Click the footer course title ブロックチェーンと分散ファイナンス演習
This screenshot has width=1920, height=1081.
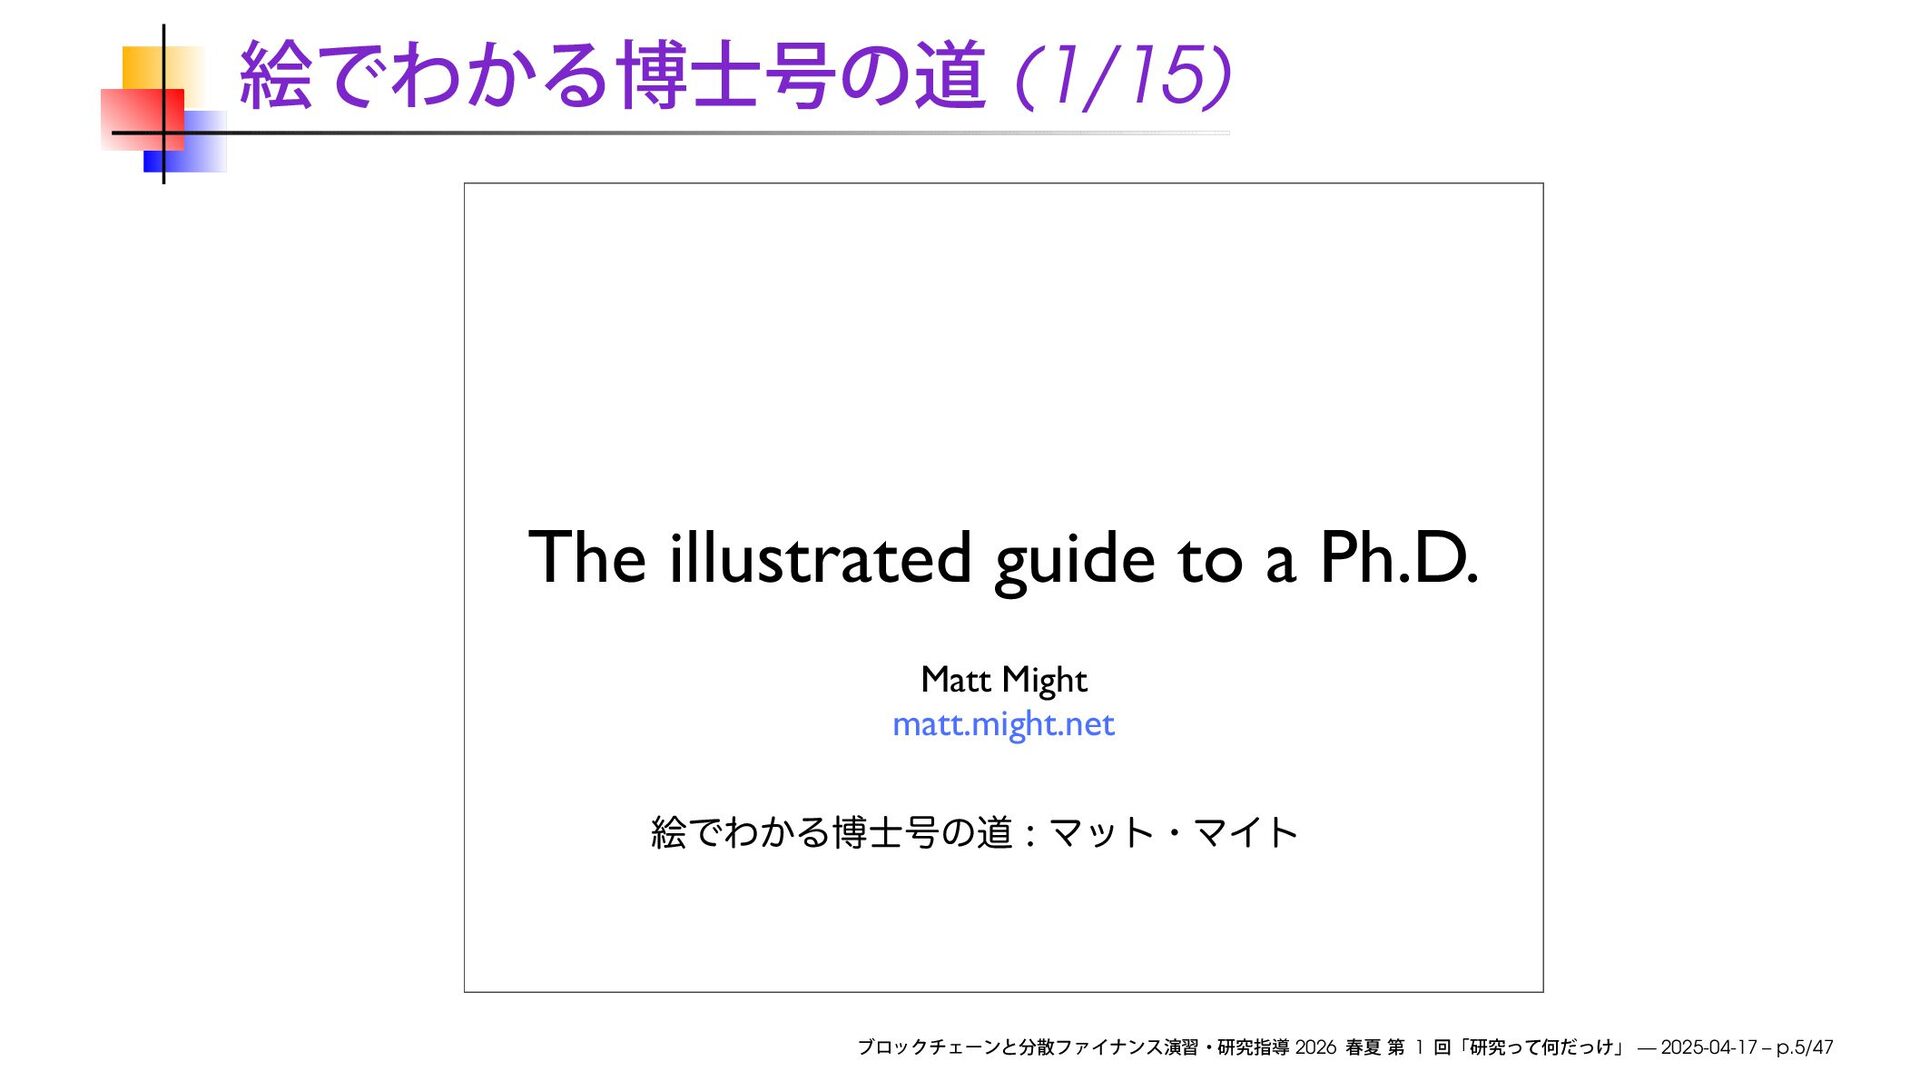1027,1047
